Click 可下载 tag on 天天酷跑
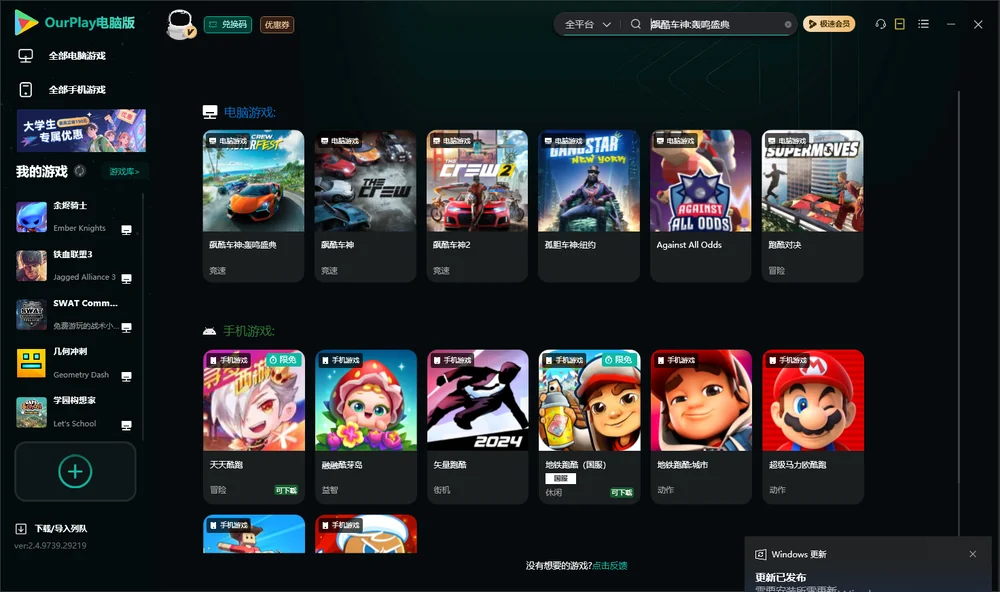The height and width of the screenshot is (592, 1000). coord(286,490)
